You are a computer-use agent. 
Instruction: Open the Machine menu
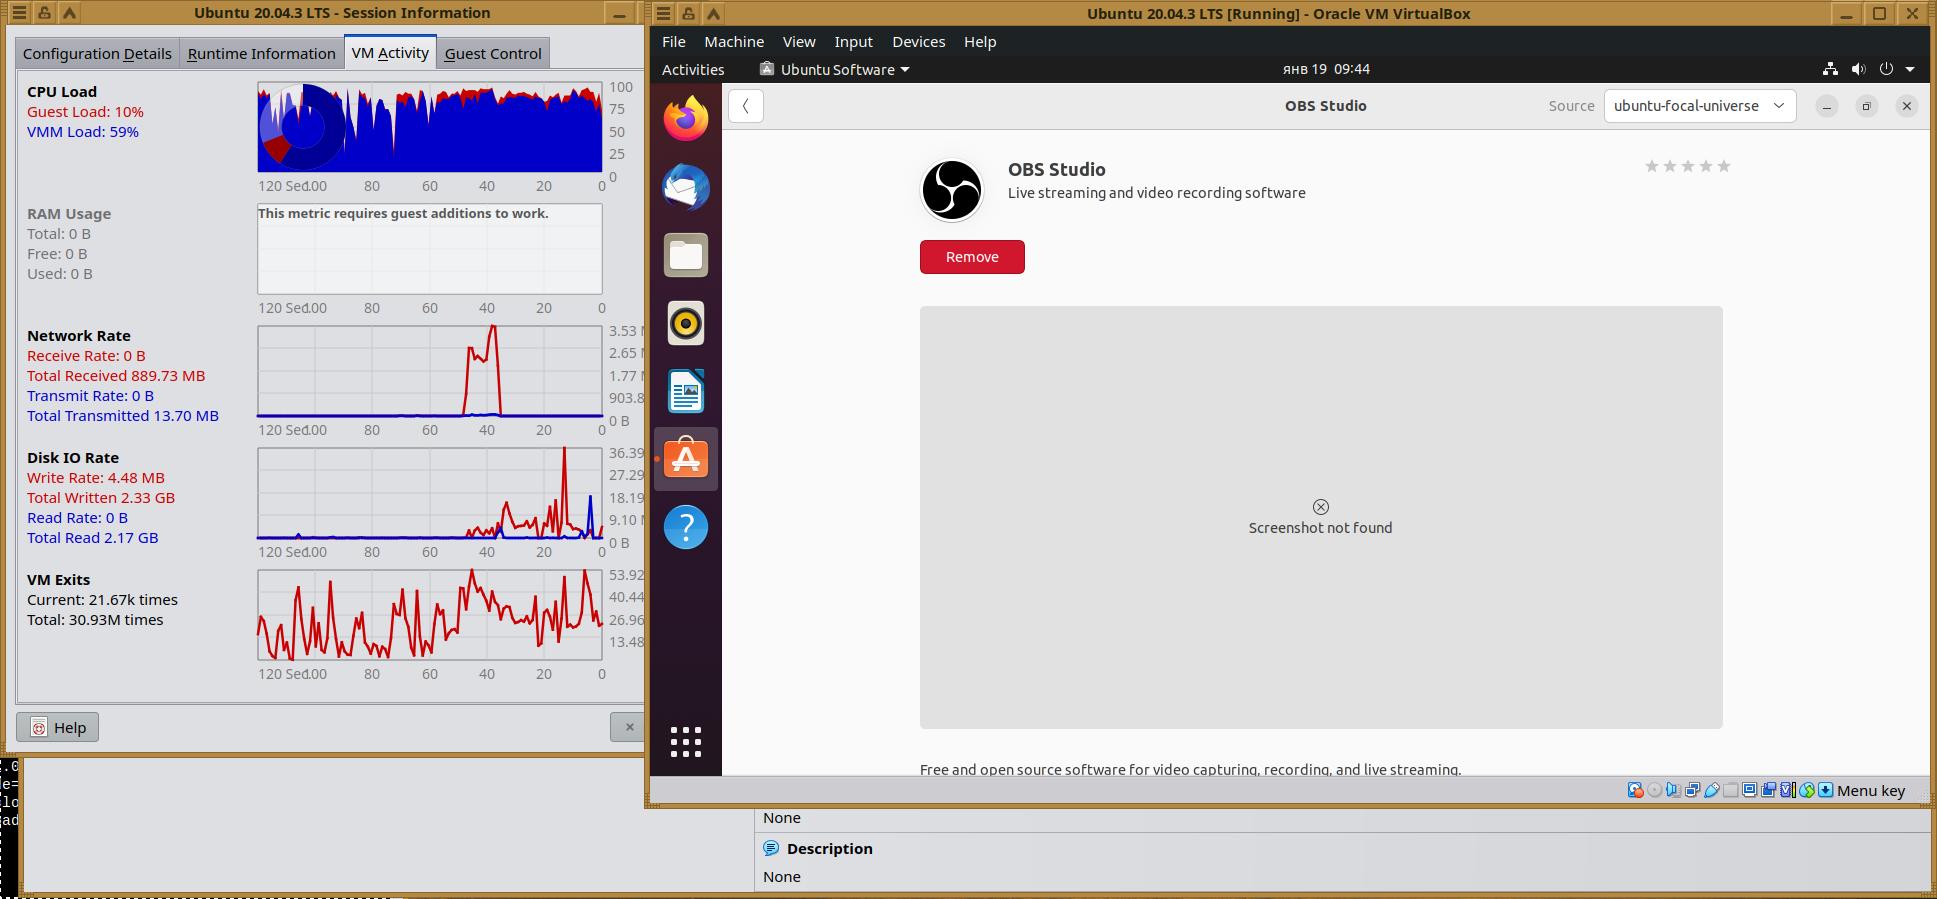click(734, 42)
